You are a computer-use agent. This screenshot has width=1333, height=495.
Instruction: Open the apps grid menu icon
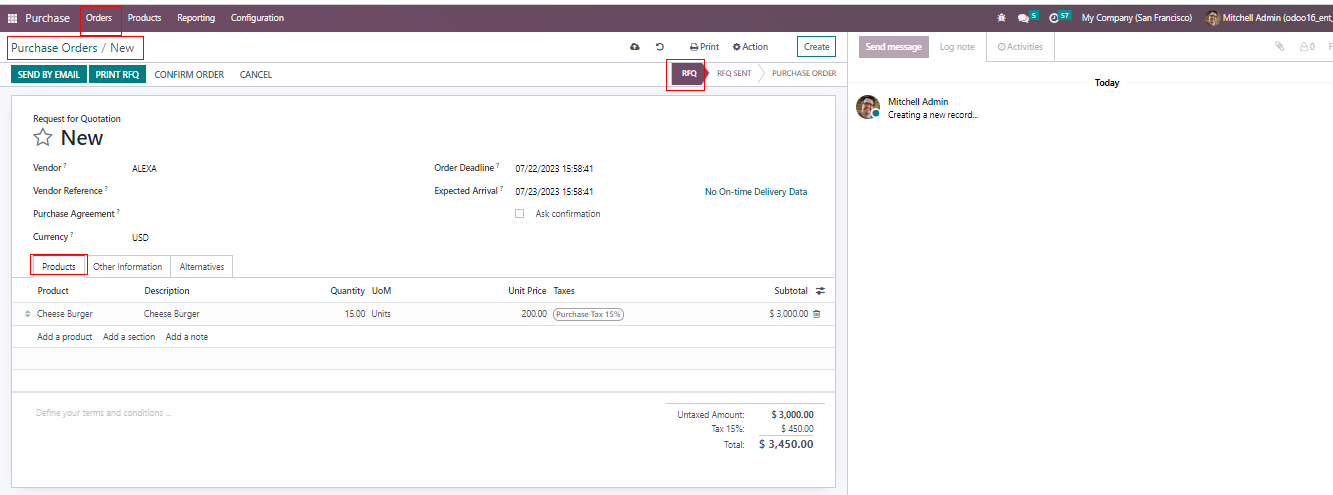[x=13, y=18]
